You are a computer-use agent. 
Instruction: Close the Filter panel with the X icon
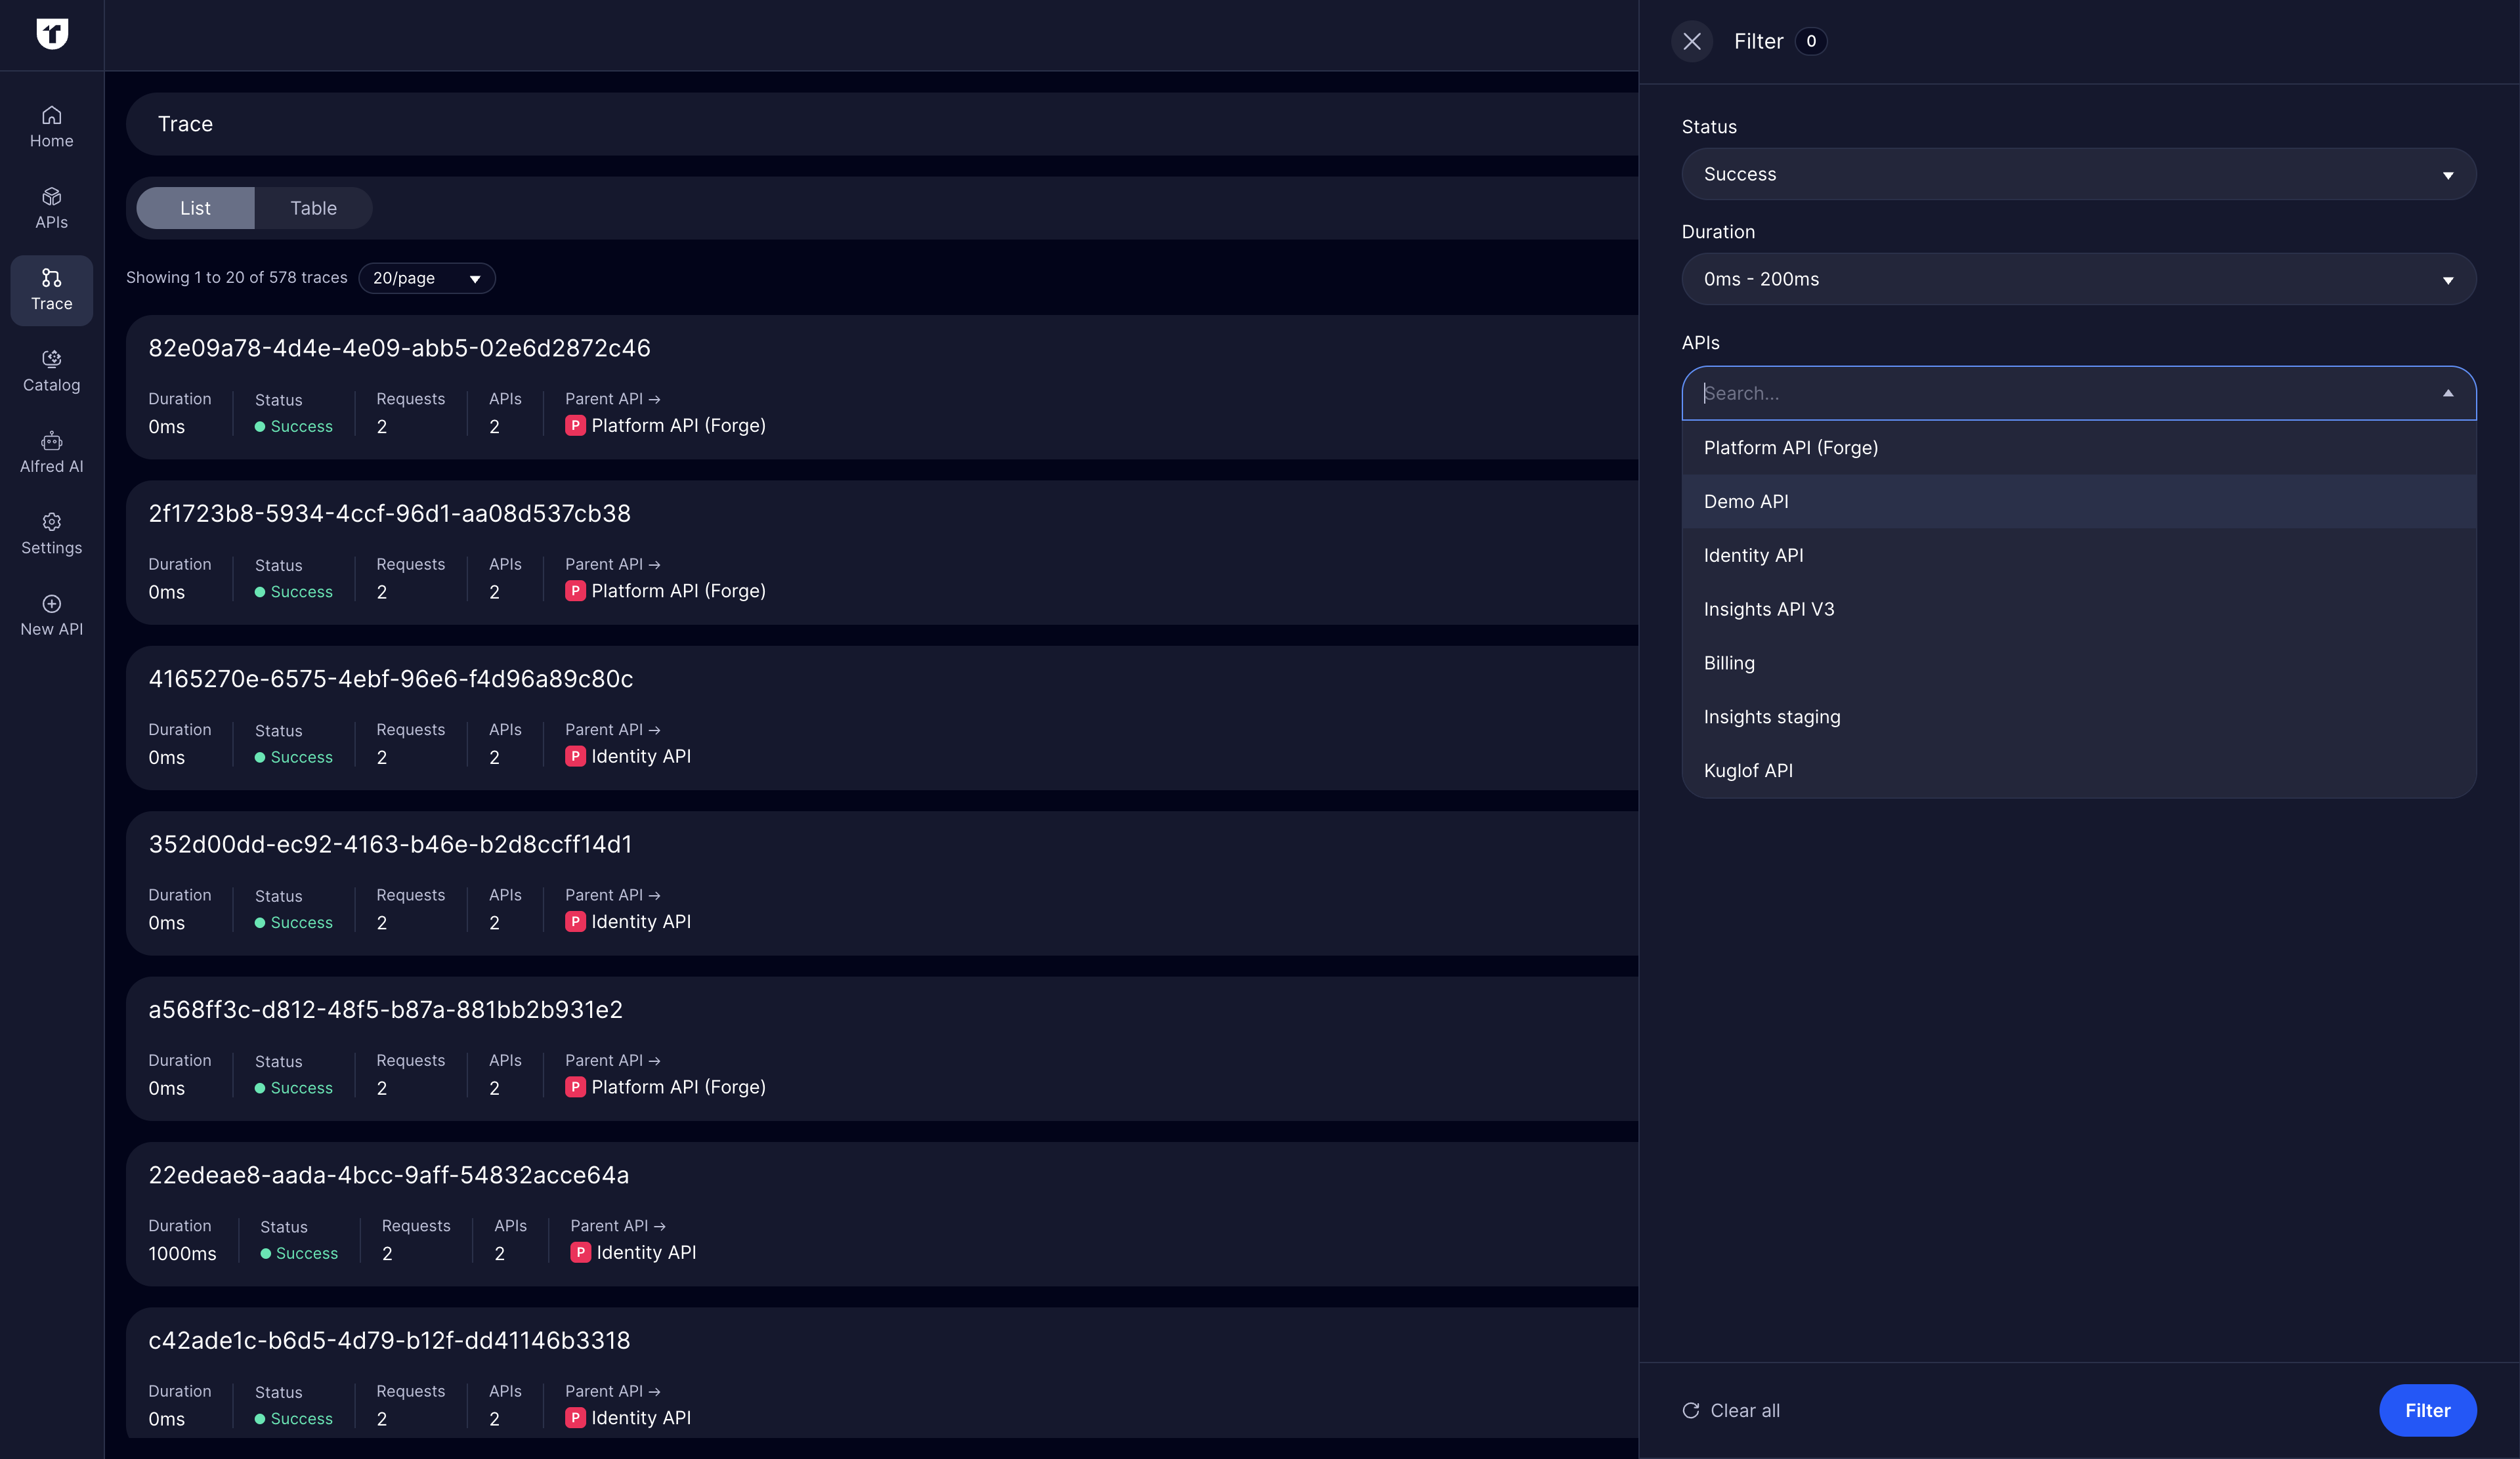pyautogui.click(x=1692, y=42)
